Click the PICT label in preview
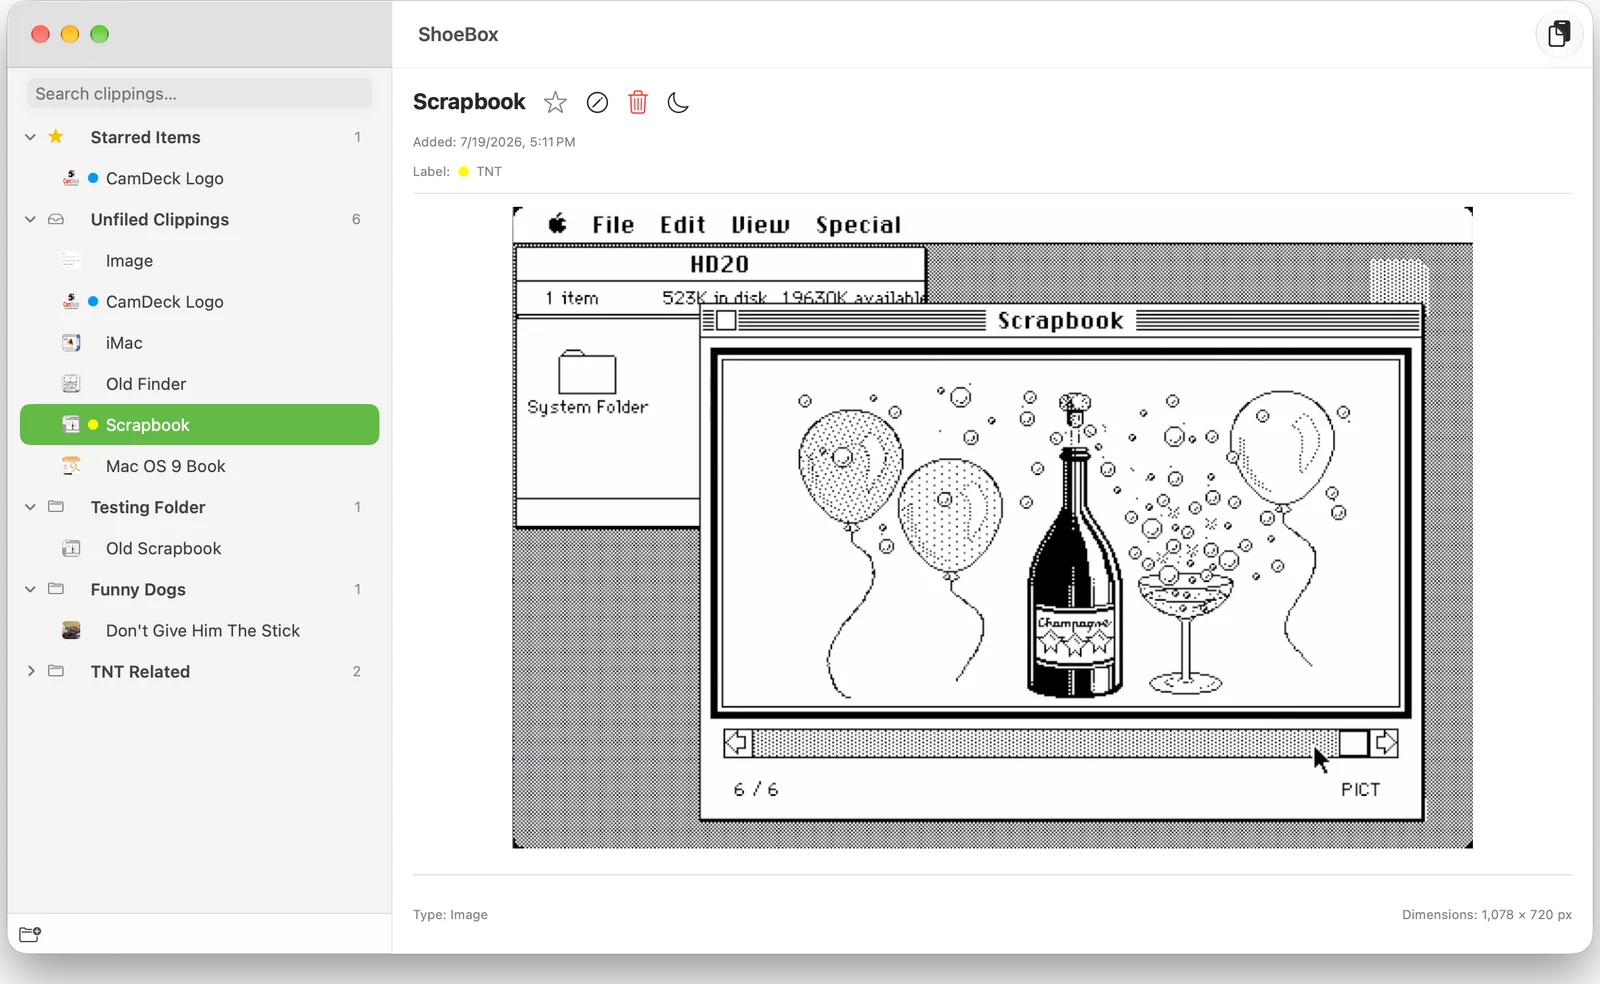This screenshot has width=1600, height=984. click(x=1361, y=790)
